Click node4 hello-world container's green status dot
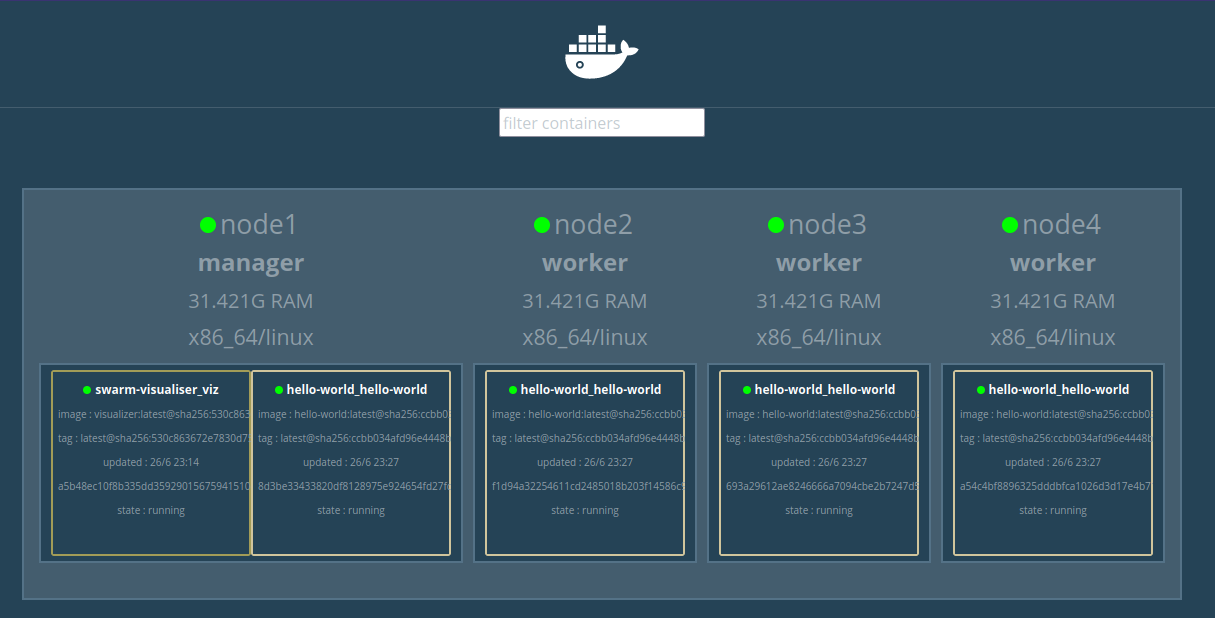 (x=981, y=390)
